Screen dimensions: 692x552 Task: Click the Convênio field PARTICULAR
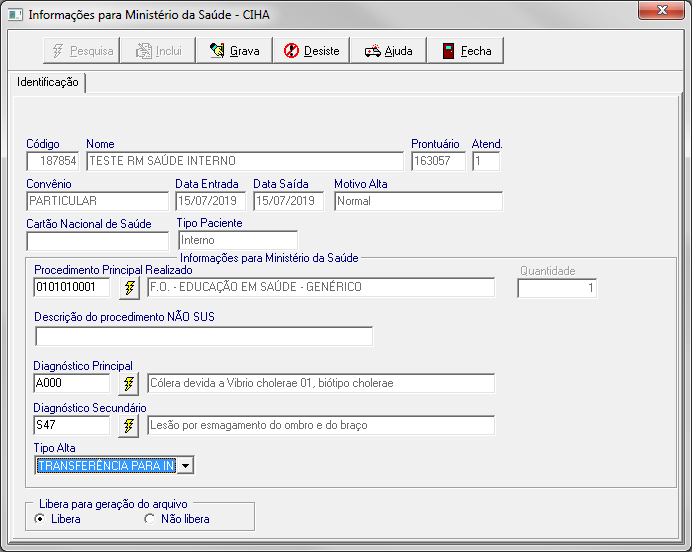click(98, 201)
